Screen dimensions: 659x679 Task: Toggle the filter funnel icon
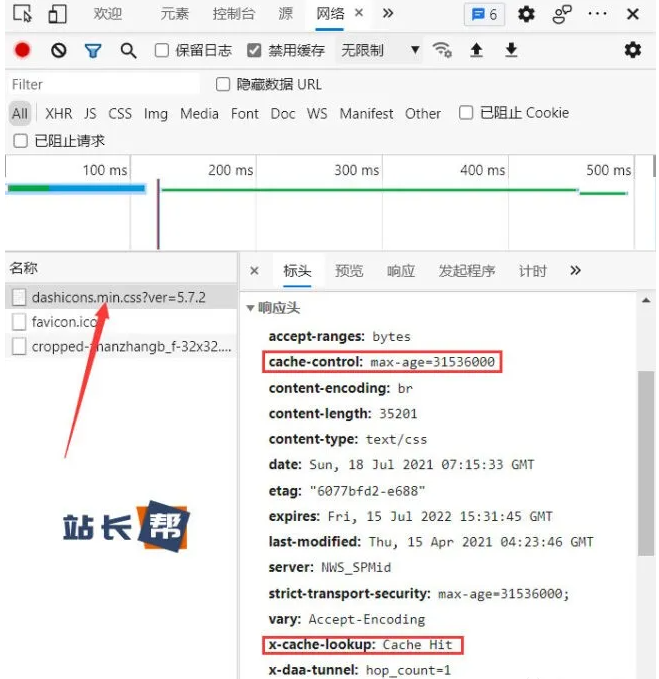point(93,51)
